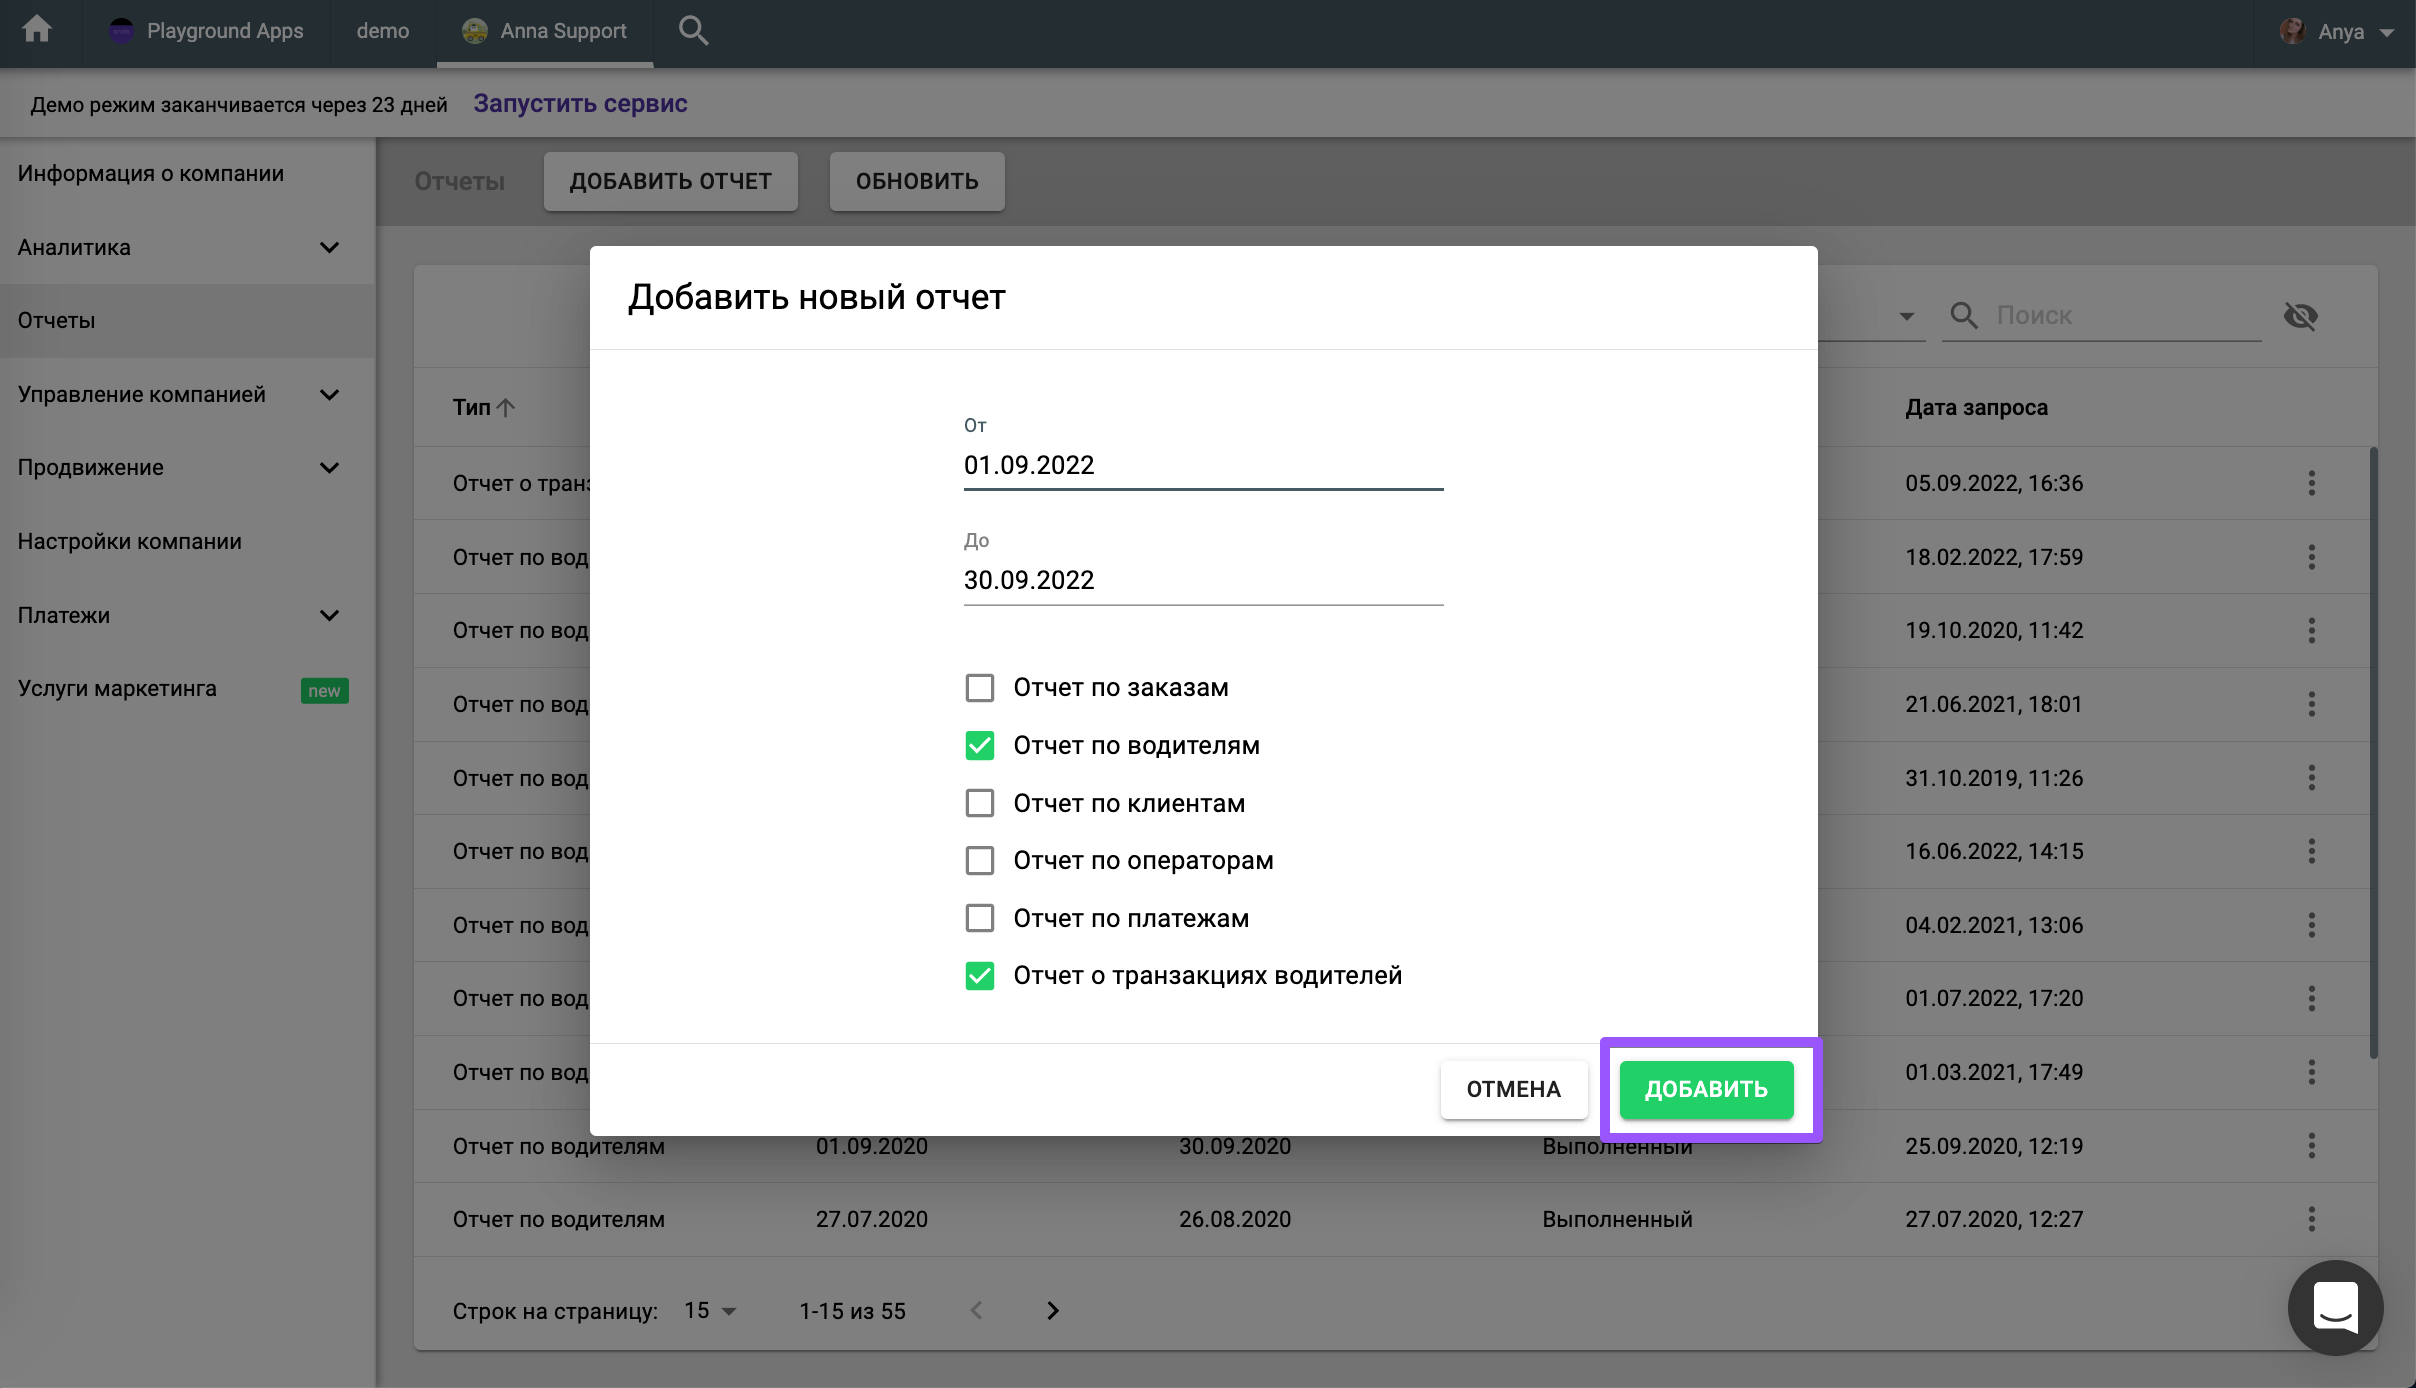Click the home icon in top bar
The image size is (2416, 1388).
click(x=37, y=30)
